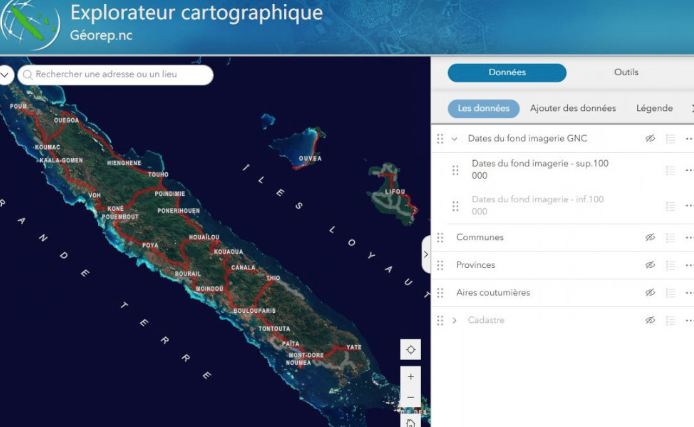Grab the drag handle of Communes layer
The height and width of the screenshot is (427, 694).
click(x=440, y=237)
